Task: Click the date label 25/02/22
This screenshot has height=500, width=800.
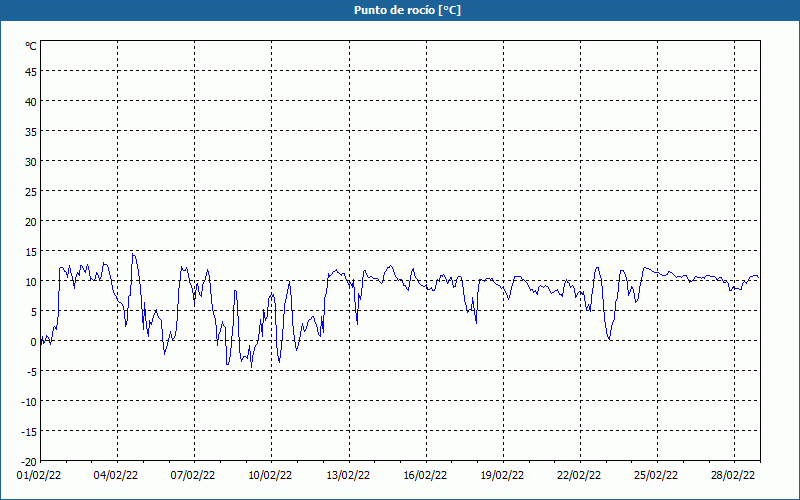Action: point(656,476)
